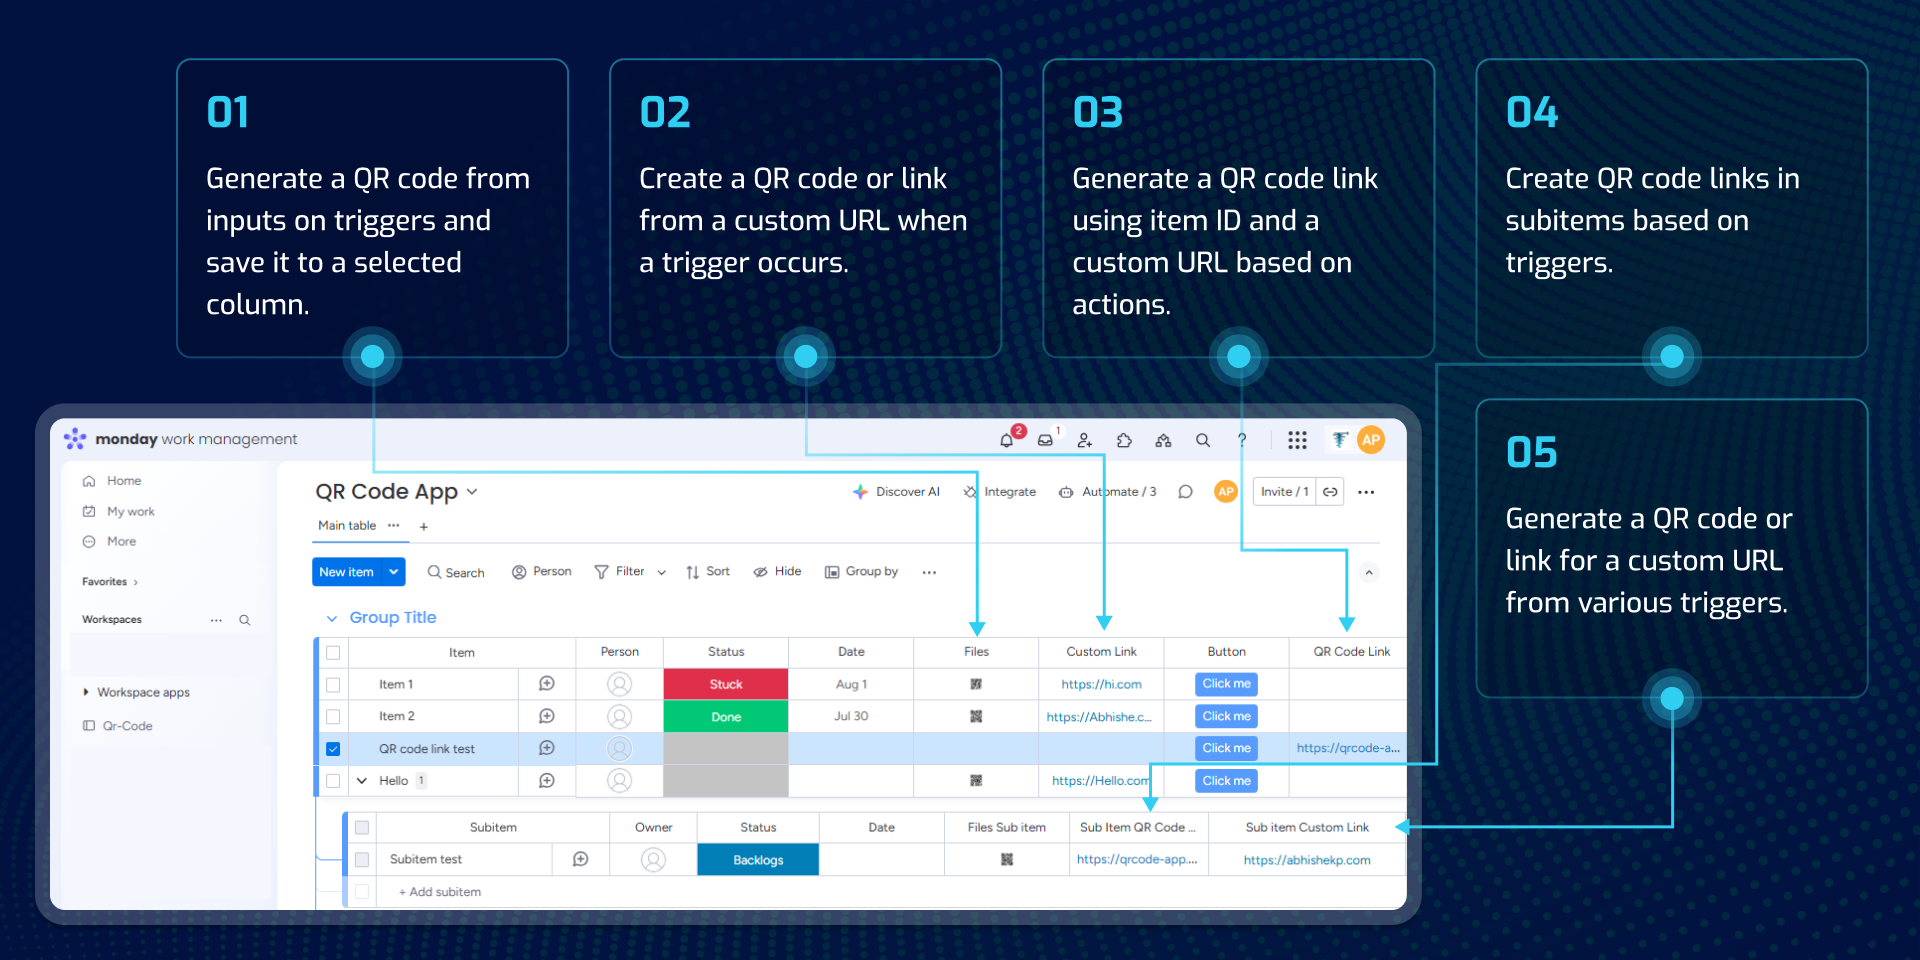
Task: Tick the Subitem test checkbox
Action: coord(362,860)
